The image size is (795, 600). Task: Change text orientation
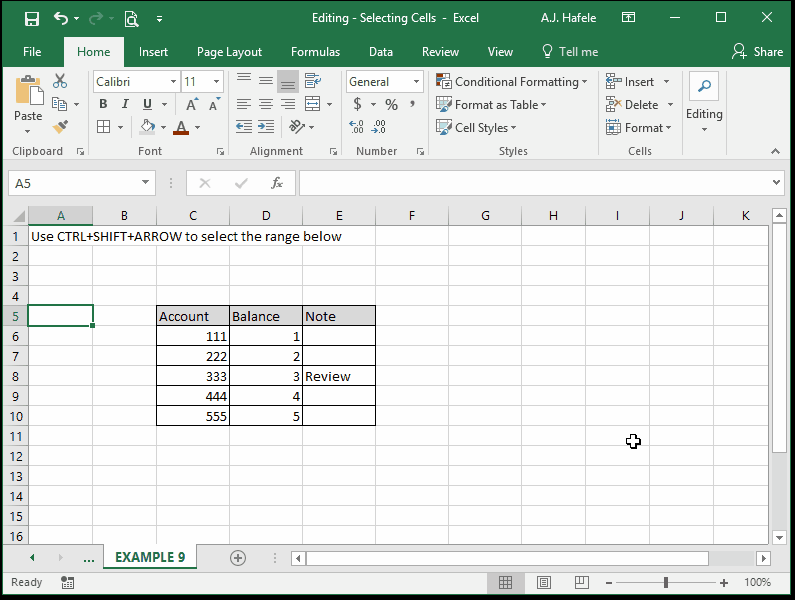[x=297, y=127]
